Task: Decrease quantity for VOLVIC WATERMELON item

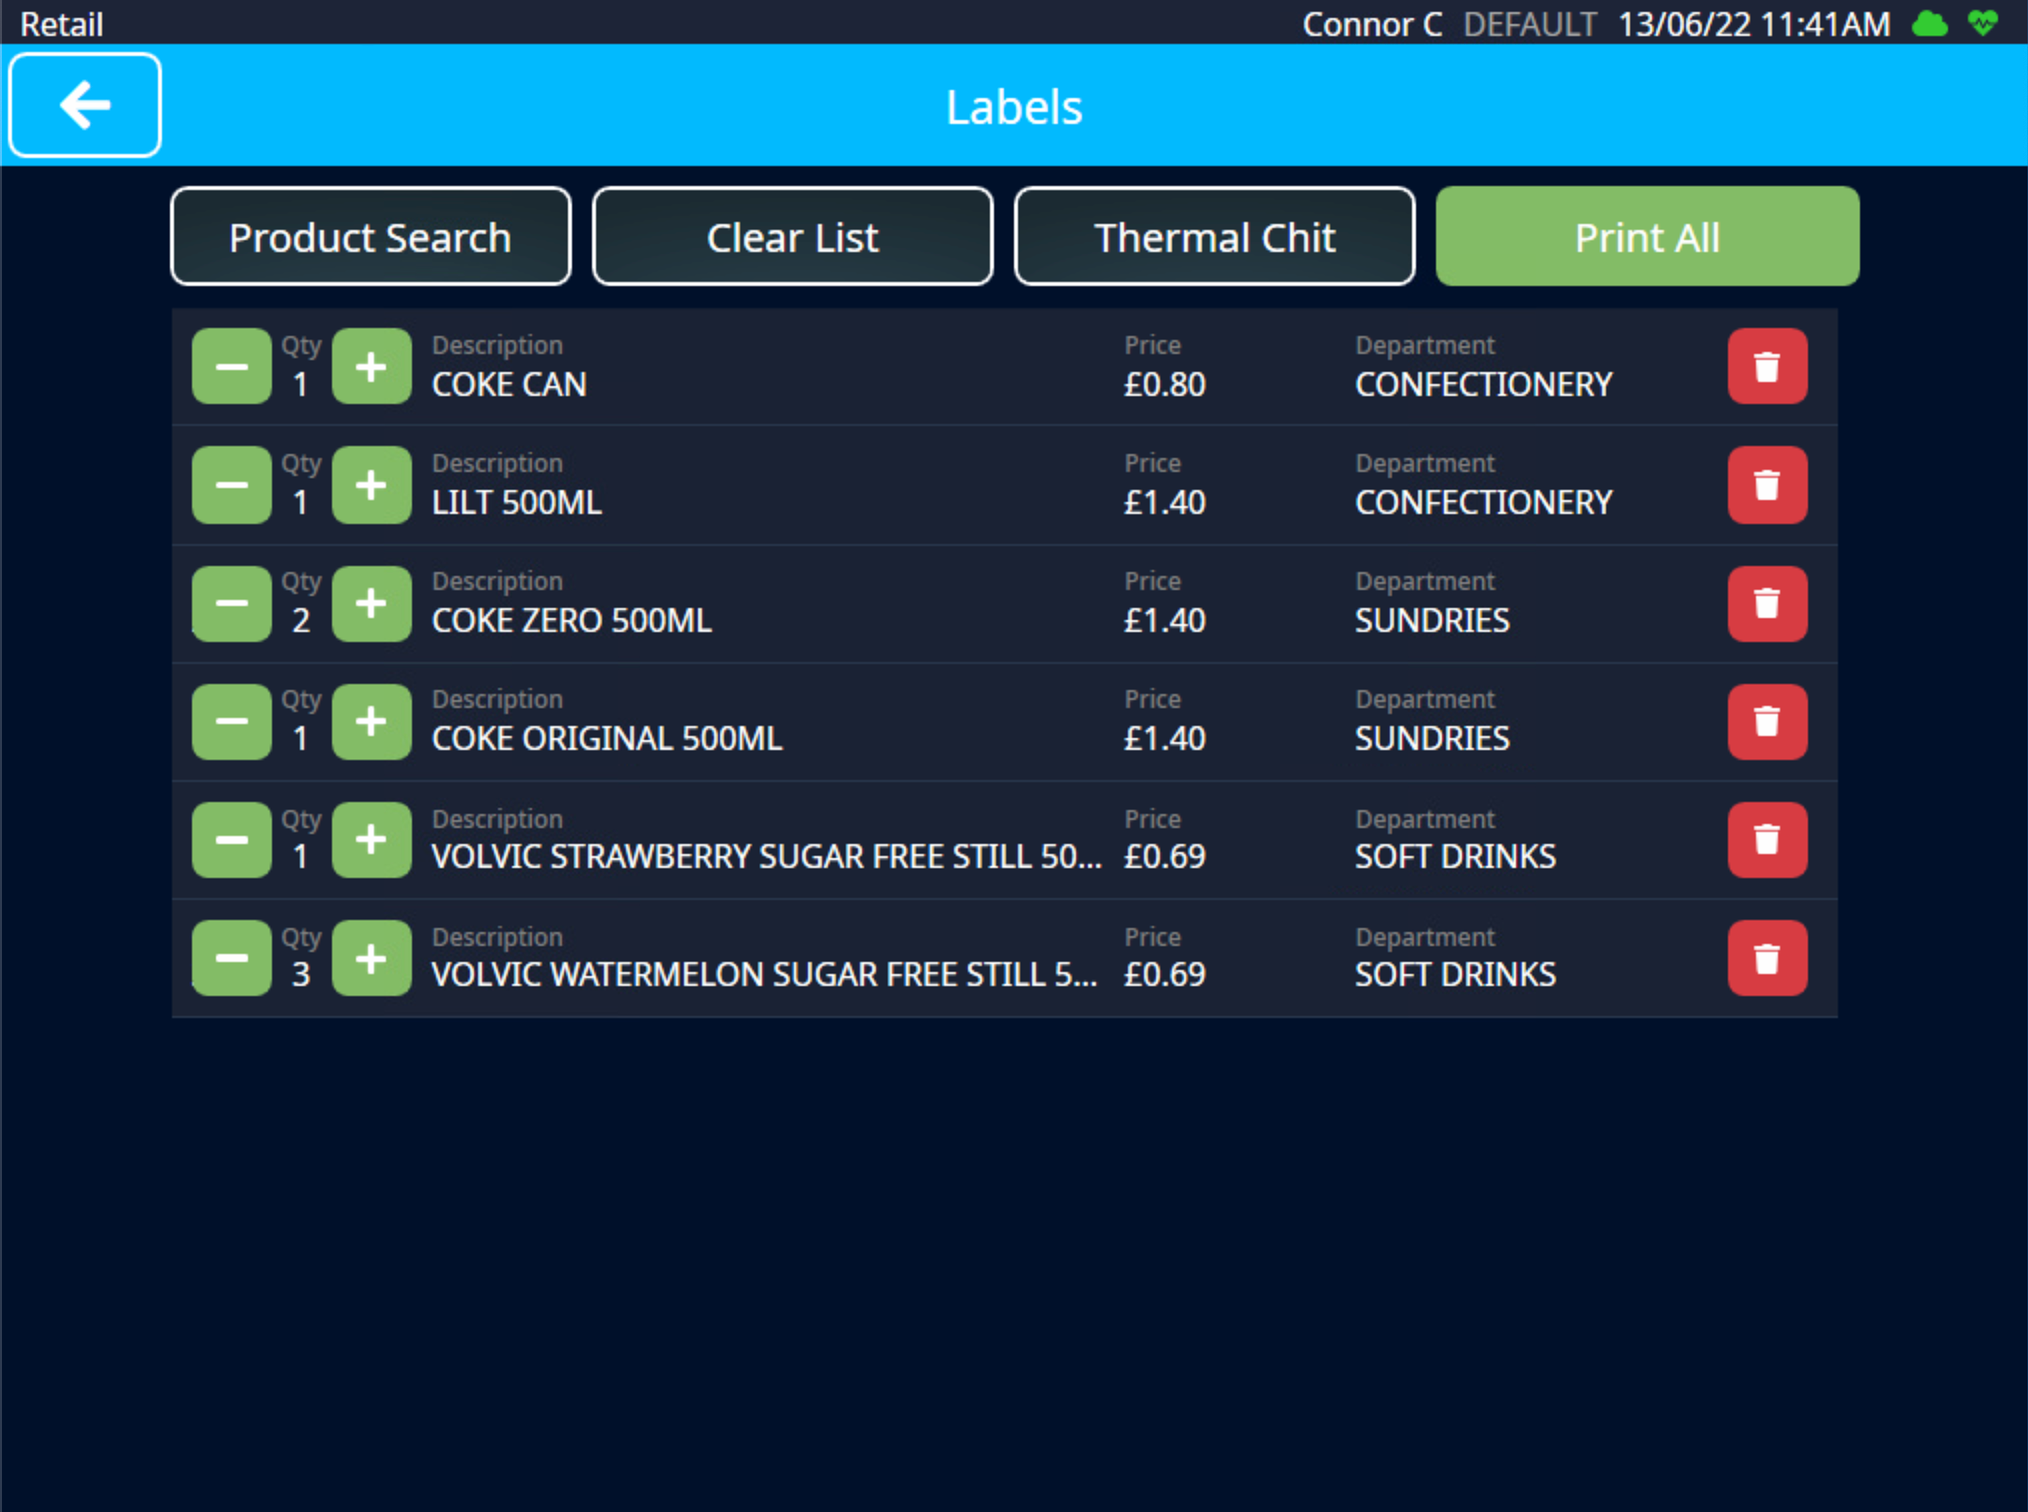Action: [x=232, y=957]
